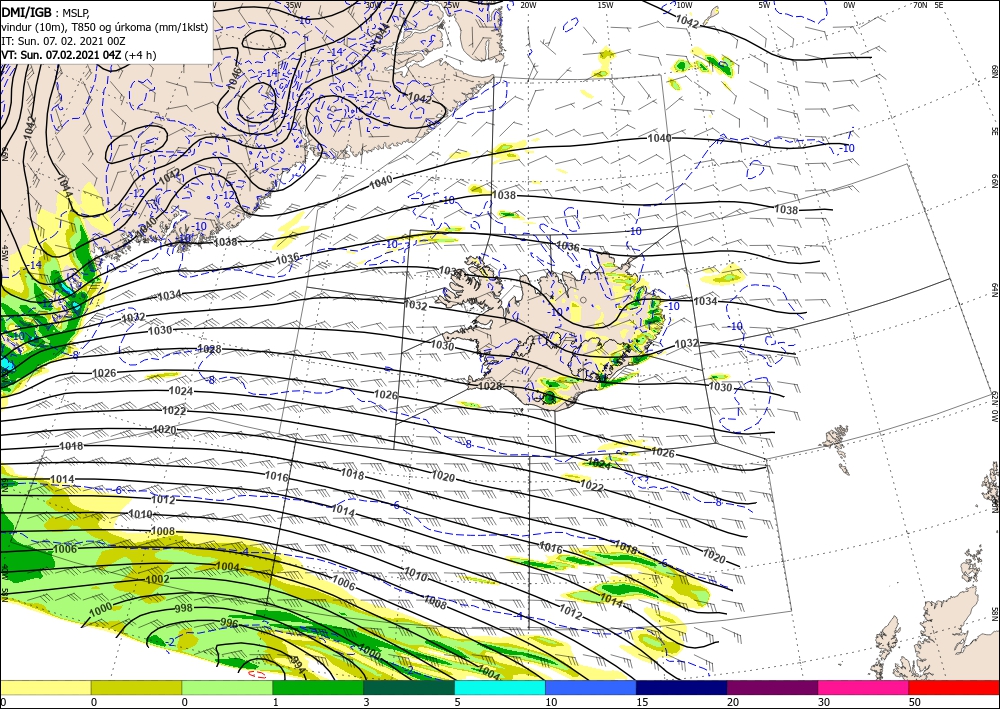Select the medium green legend swatch

pos(318,687)
